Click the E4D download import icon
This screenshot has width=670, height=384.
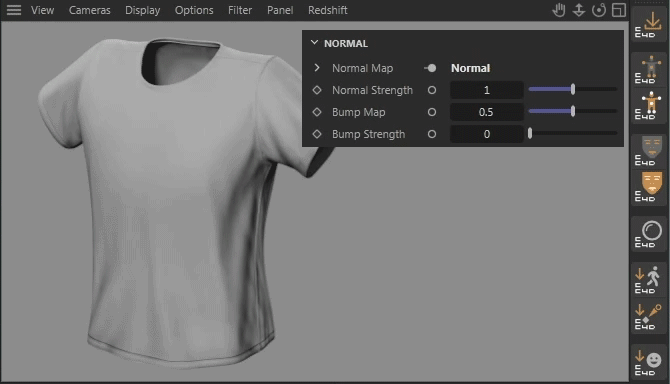(649, 24)
